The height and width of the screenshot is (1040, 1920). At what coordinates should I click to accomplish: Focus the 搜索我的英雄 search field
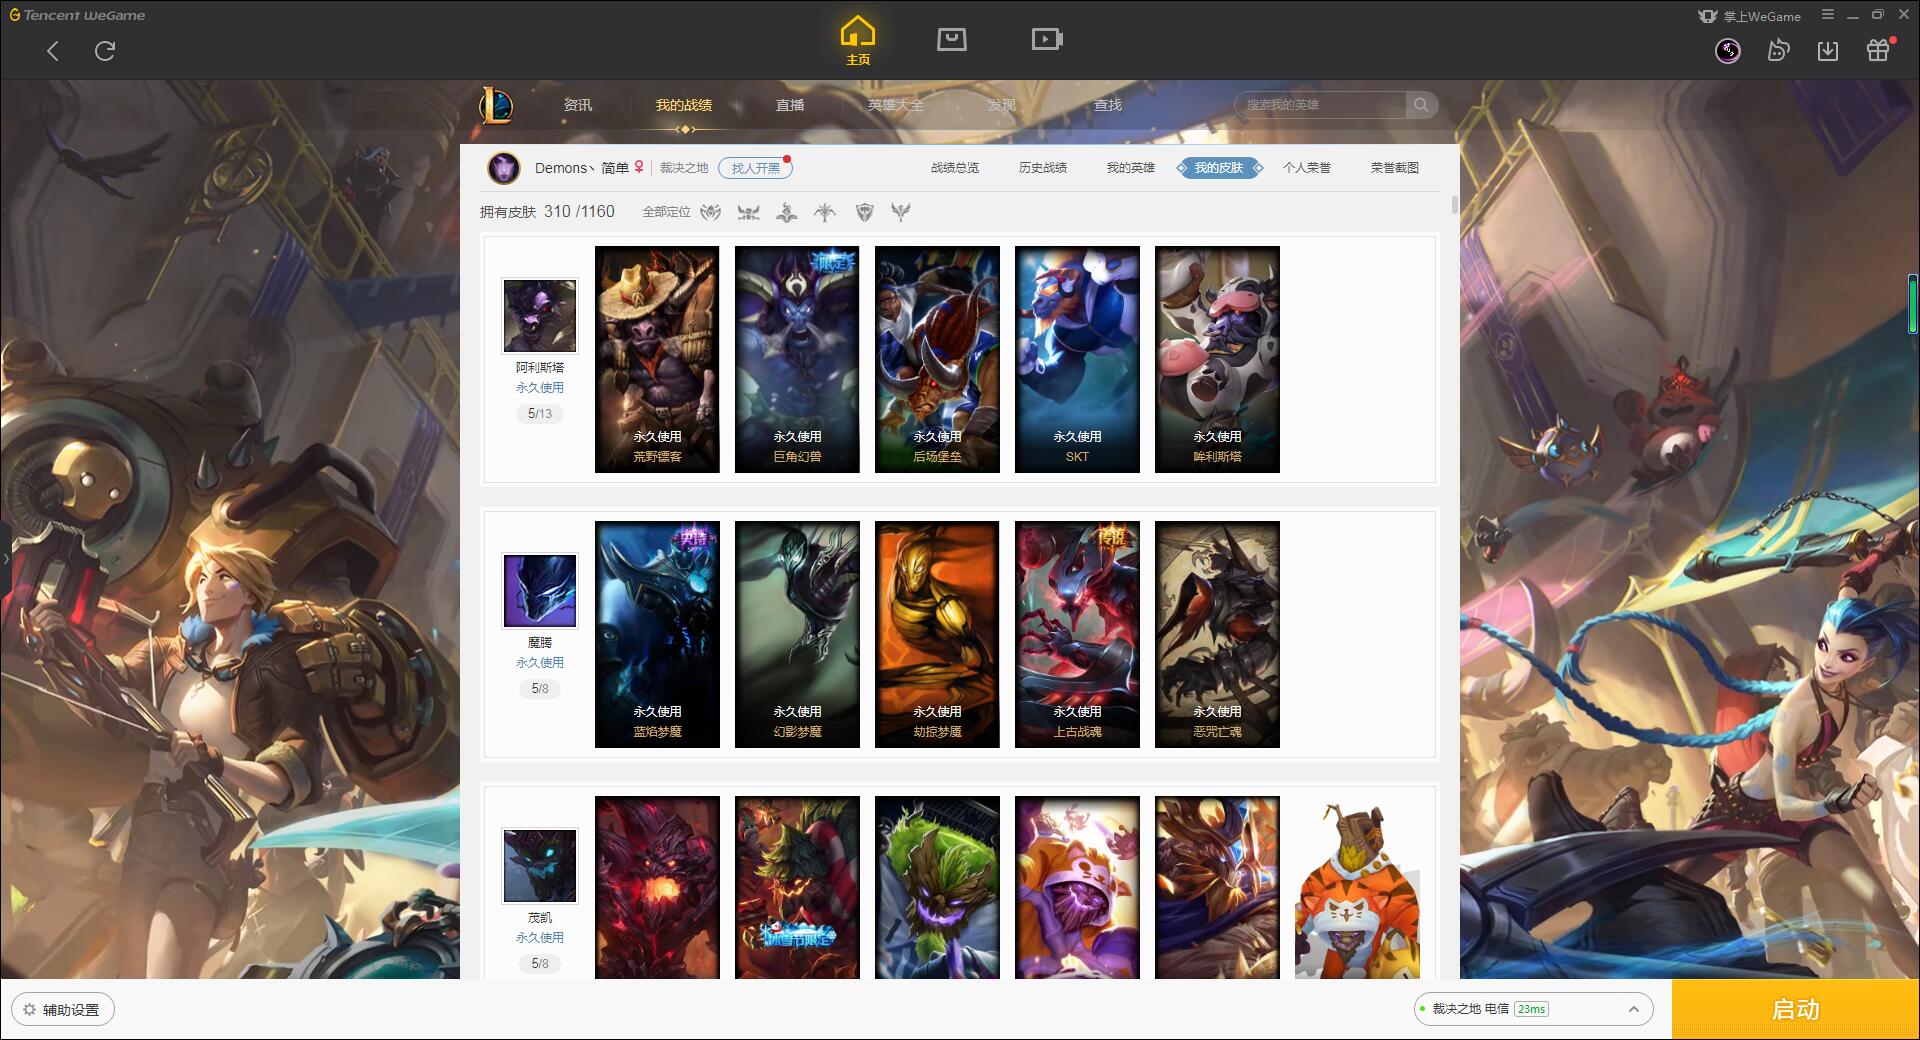pos(1321,105)
